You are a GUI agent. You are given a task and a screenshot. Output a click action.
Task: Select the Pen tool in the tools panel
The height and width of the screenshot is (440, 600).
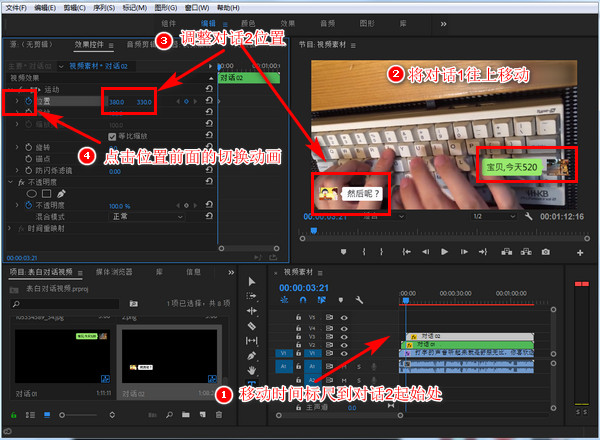(251, 355)
